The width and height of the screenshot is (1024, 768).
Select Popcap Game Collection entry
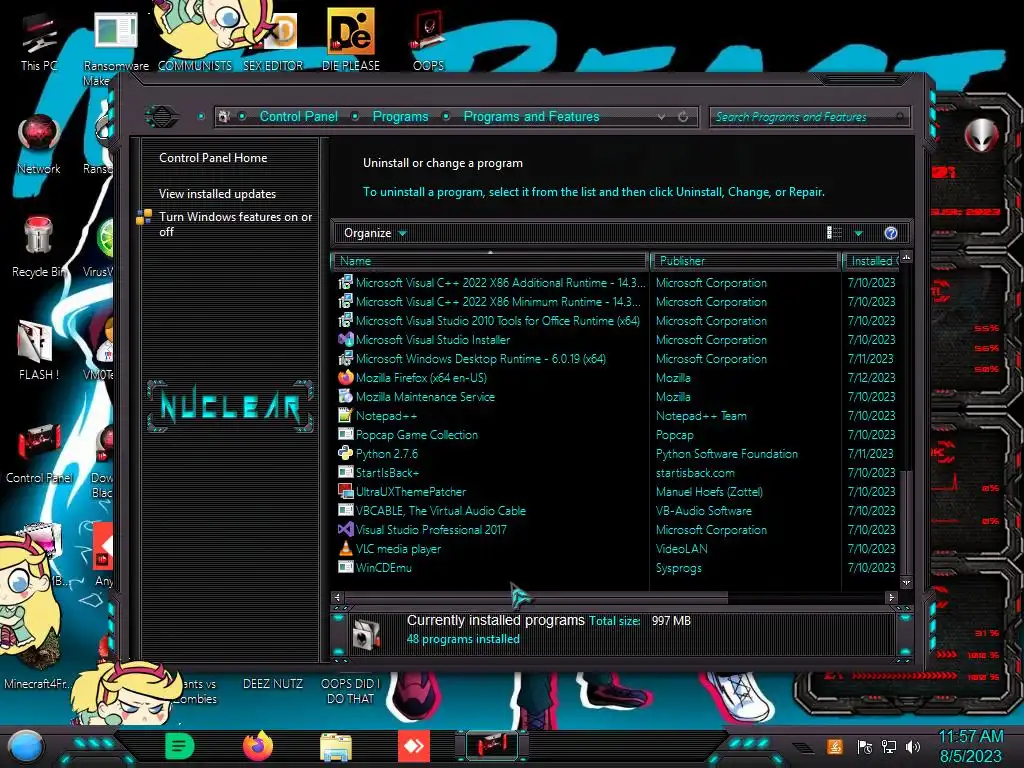click(x=417, y=435)
